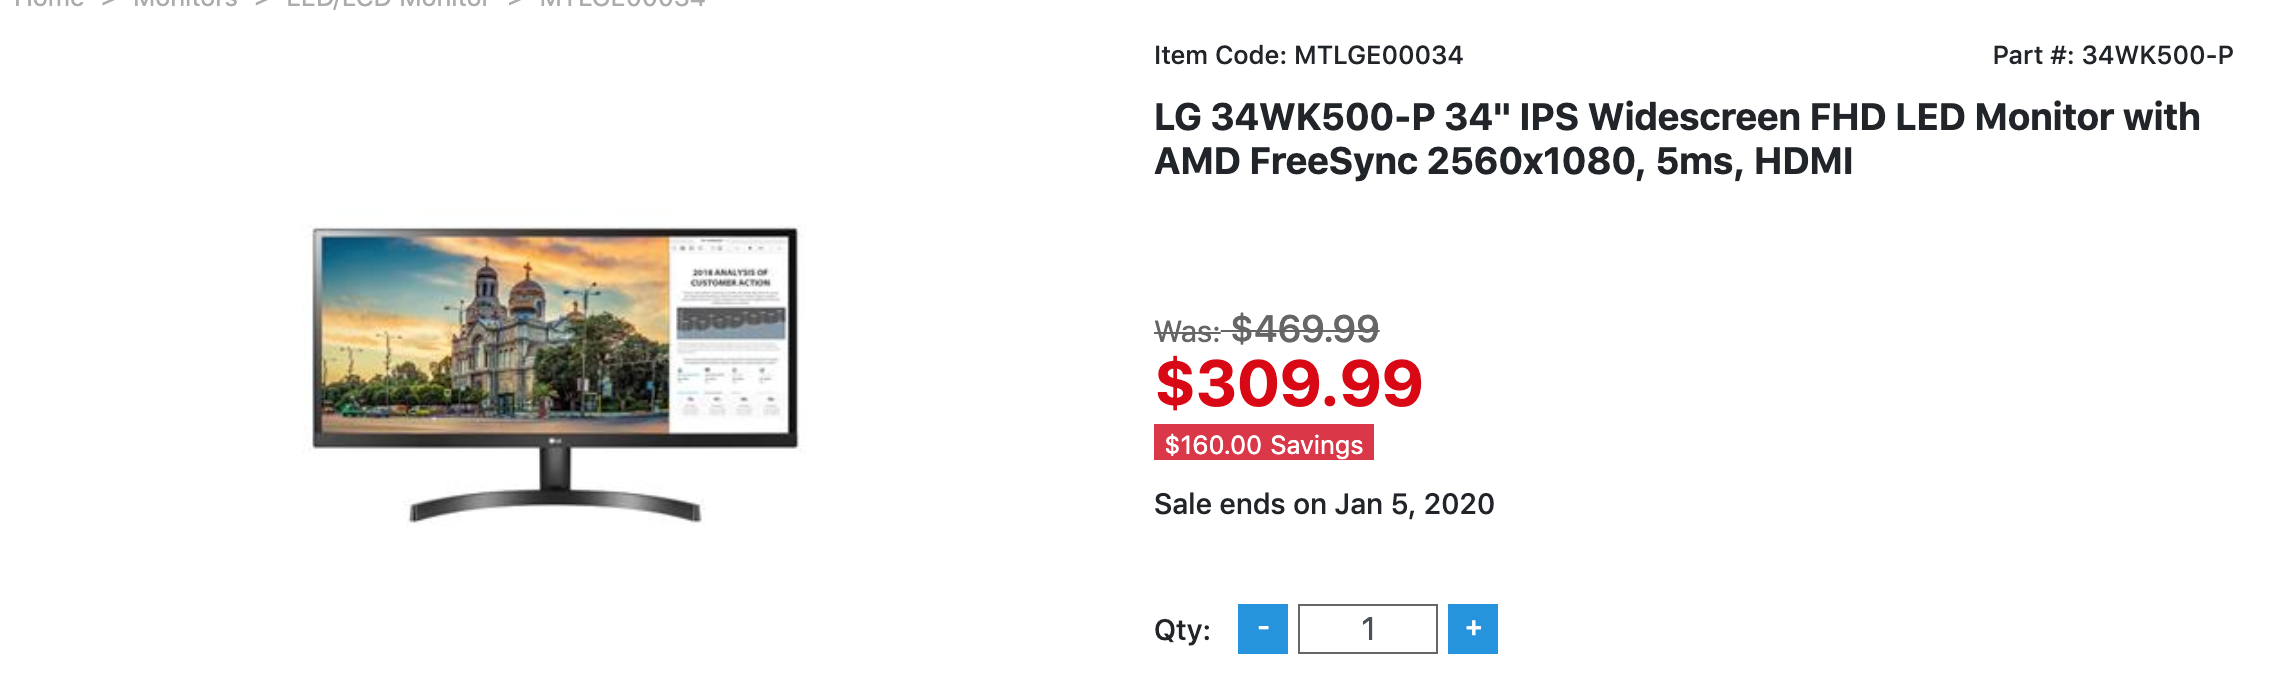Screen dimensions: 2296x696
Task: Click the LG 34WK500-P product title
Action: point(1677,139)
